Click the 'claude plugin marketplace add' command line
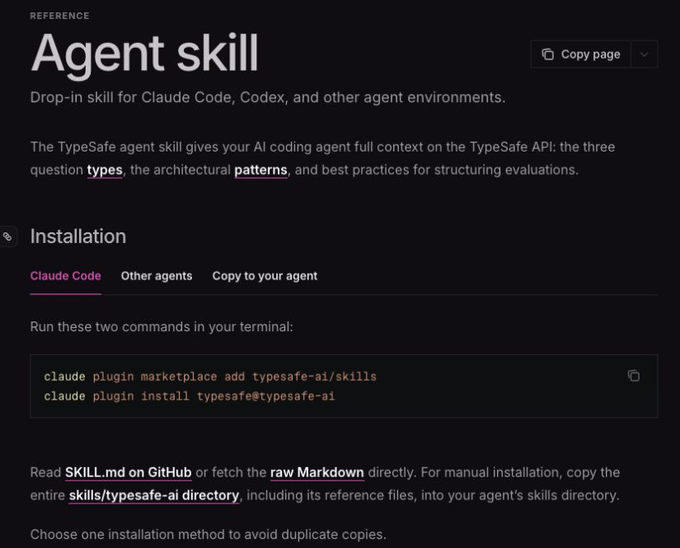Viewport: 680px width, 548px height. [210, 376]
